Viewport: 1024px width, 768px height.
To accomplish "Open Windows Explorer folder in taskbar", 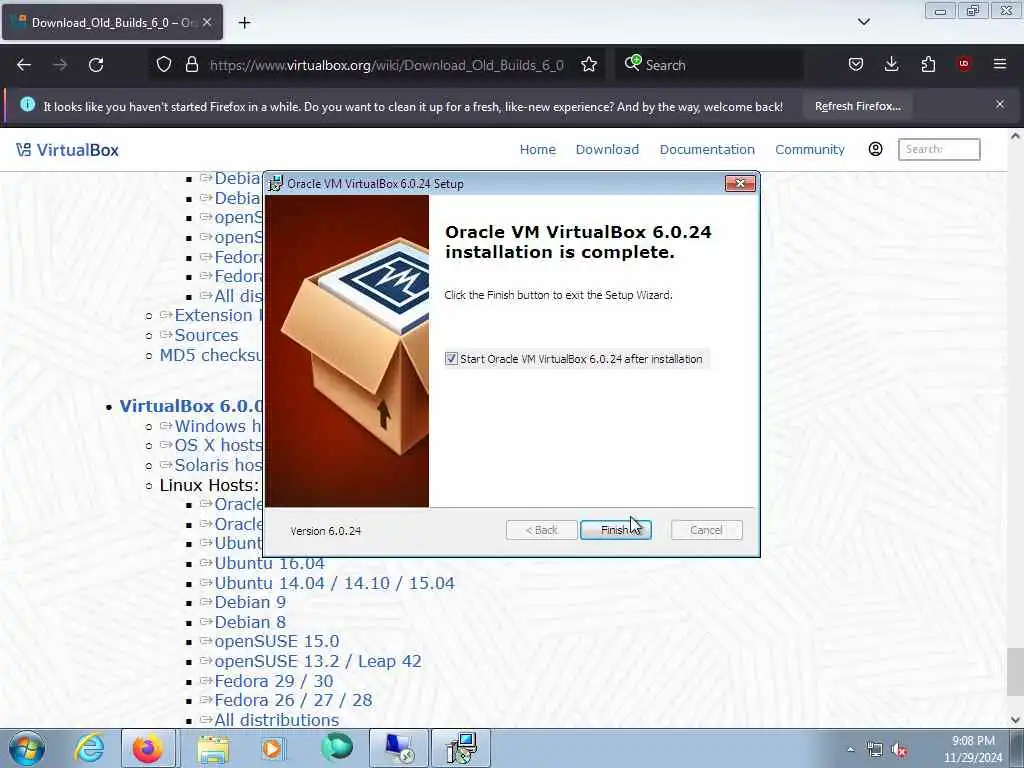I will click(x=213, y=748).
